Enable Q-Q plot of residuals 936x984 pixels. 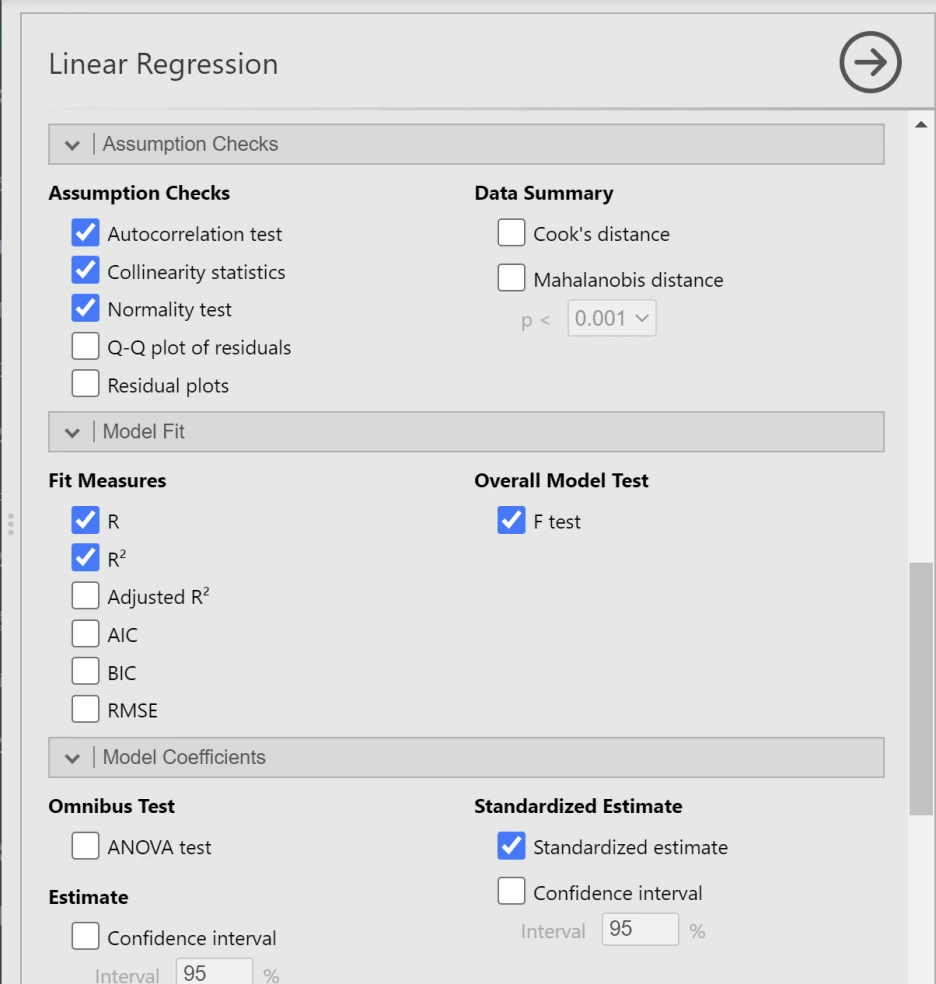click(86, 348)
